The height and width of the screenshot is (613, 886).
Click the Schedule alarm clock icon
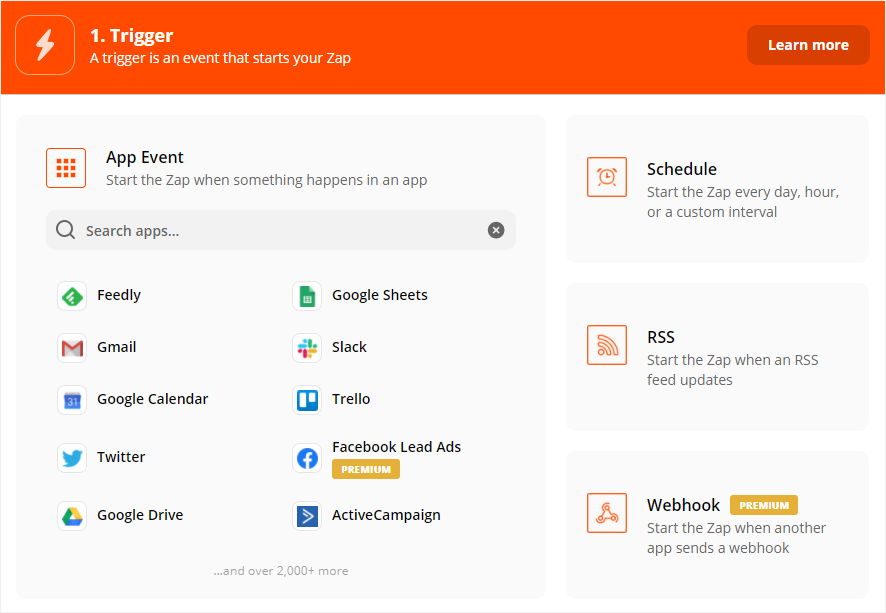coord(607,177)
